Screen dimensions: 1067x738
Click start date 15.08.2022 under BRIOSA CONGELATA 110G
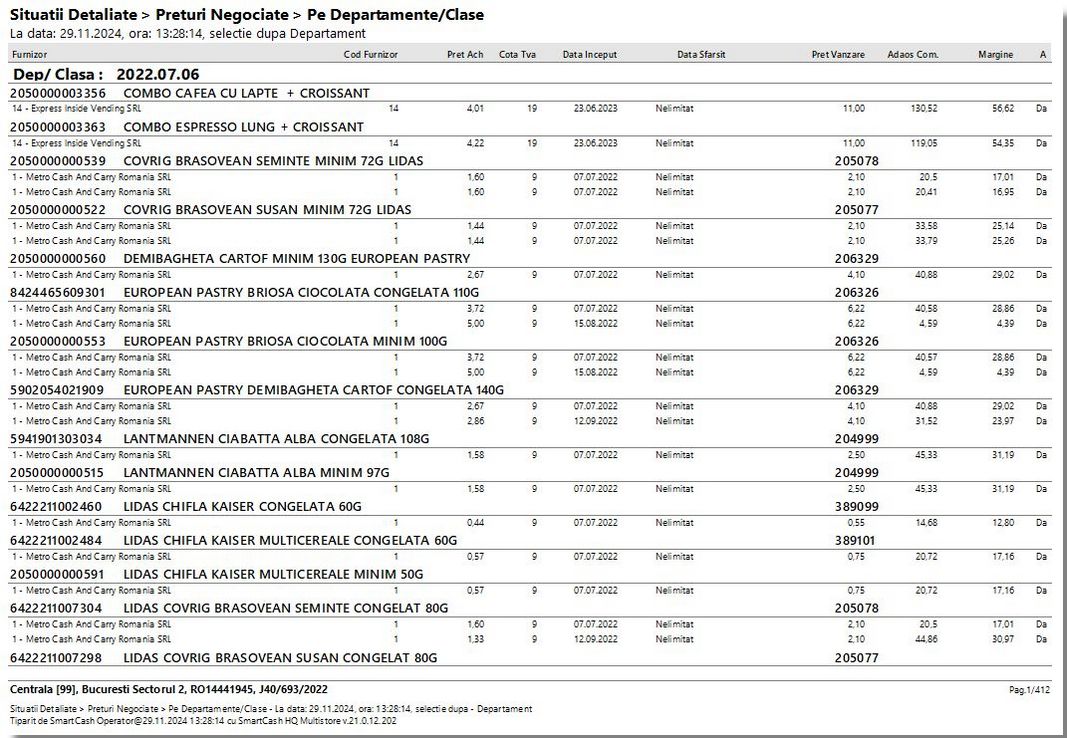point(595,324)
